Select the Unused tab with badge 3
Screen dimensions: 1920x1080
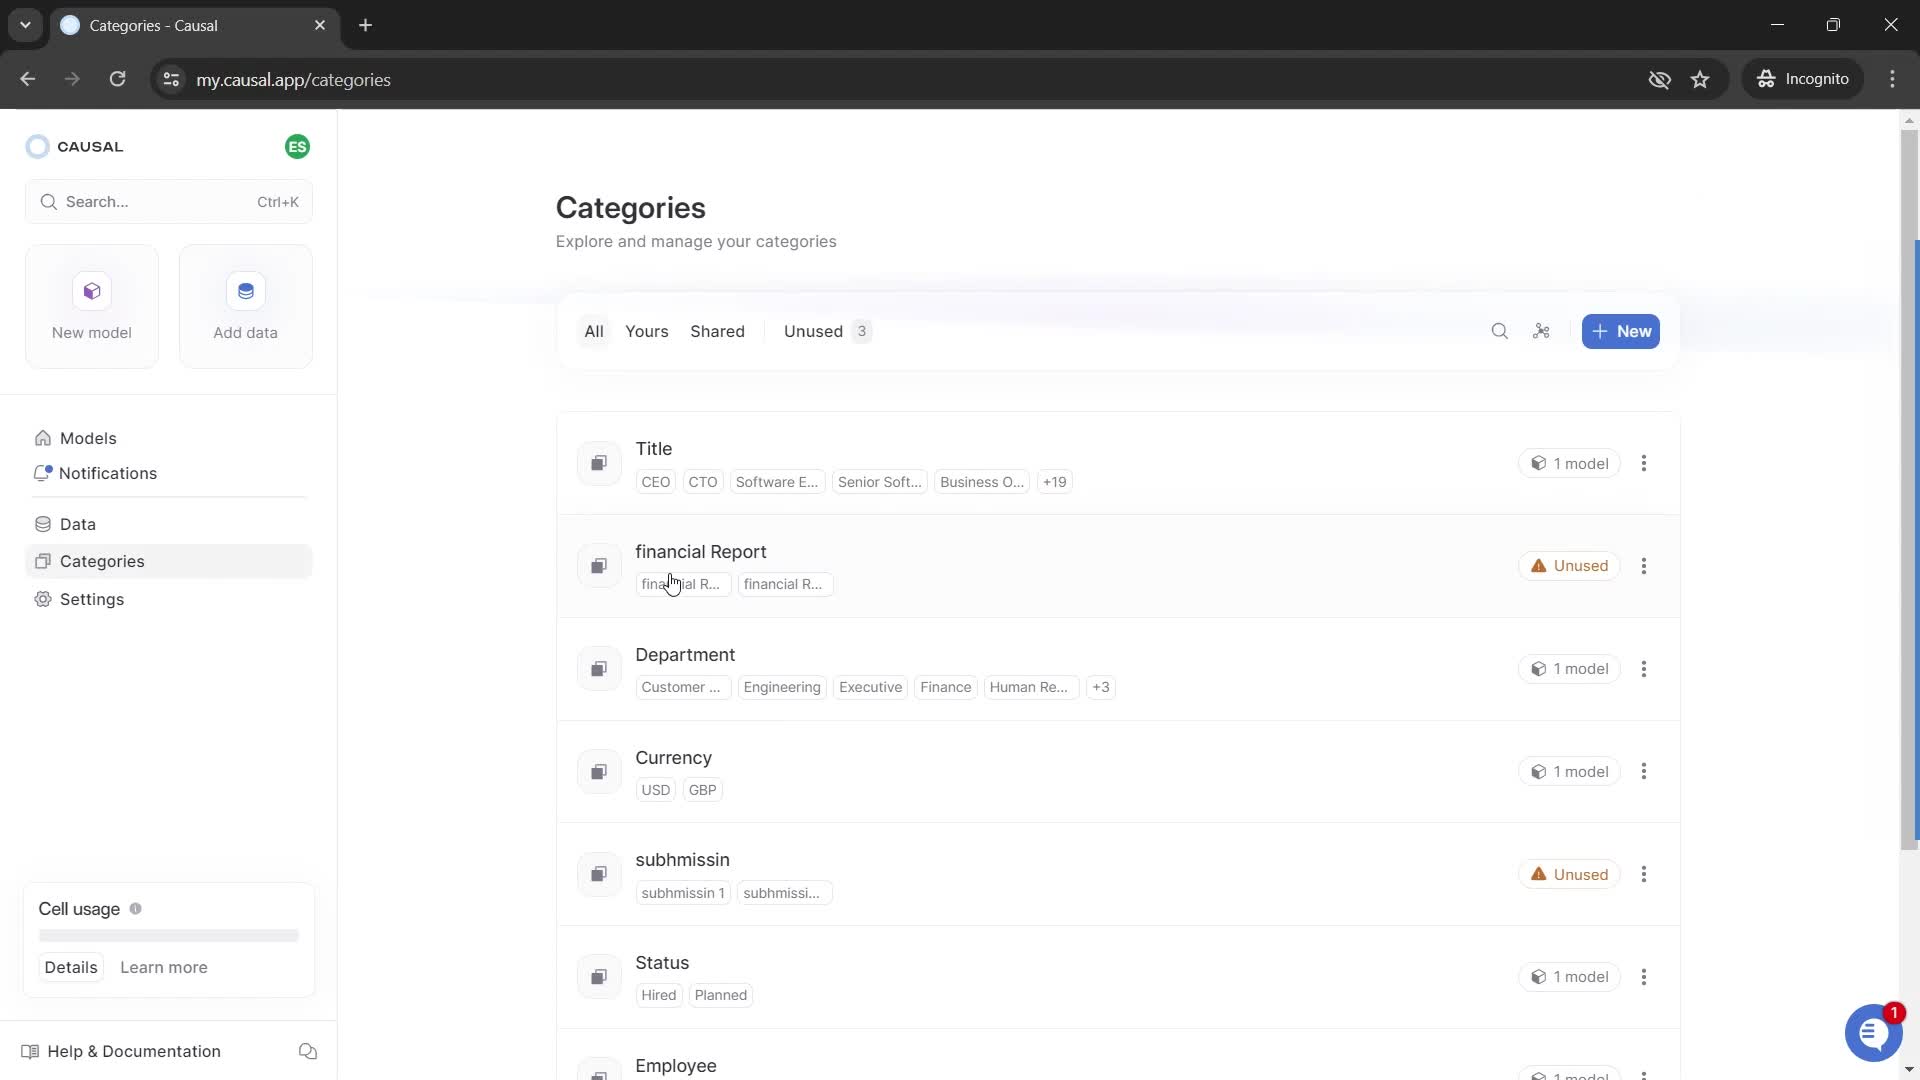coord(825,331)
